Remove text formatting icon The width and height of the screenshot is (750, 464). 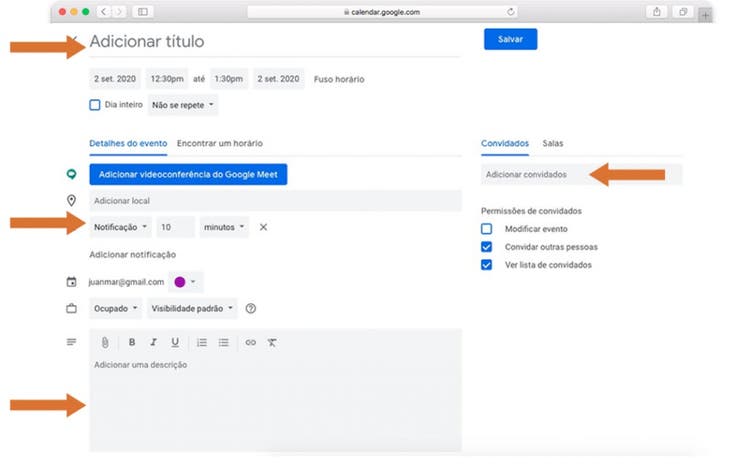[272, 342]
